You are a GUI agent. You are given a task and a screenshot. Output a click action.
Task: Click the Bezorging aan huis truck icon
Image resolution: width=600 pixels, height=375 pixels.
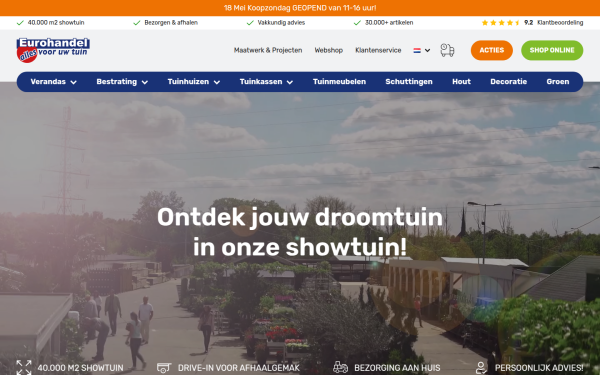coord(340,367)
